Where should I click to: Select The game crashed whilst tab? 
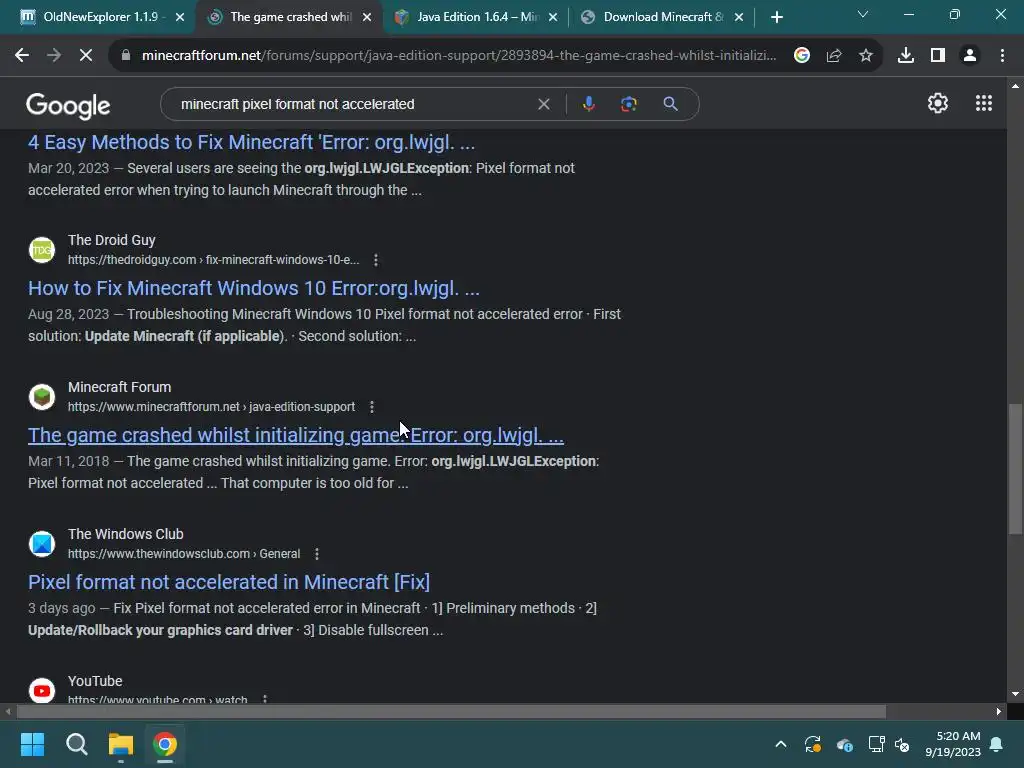289,17
